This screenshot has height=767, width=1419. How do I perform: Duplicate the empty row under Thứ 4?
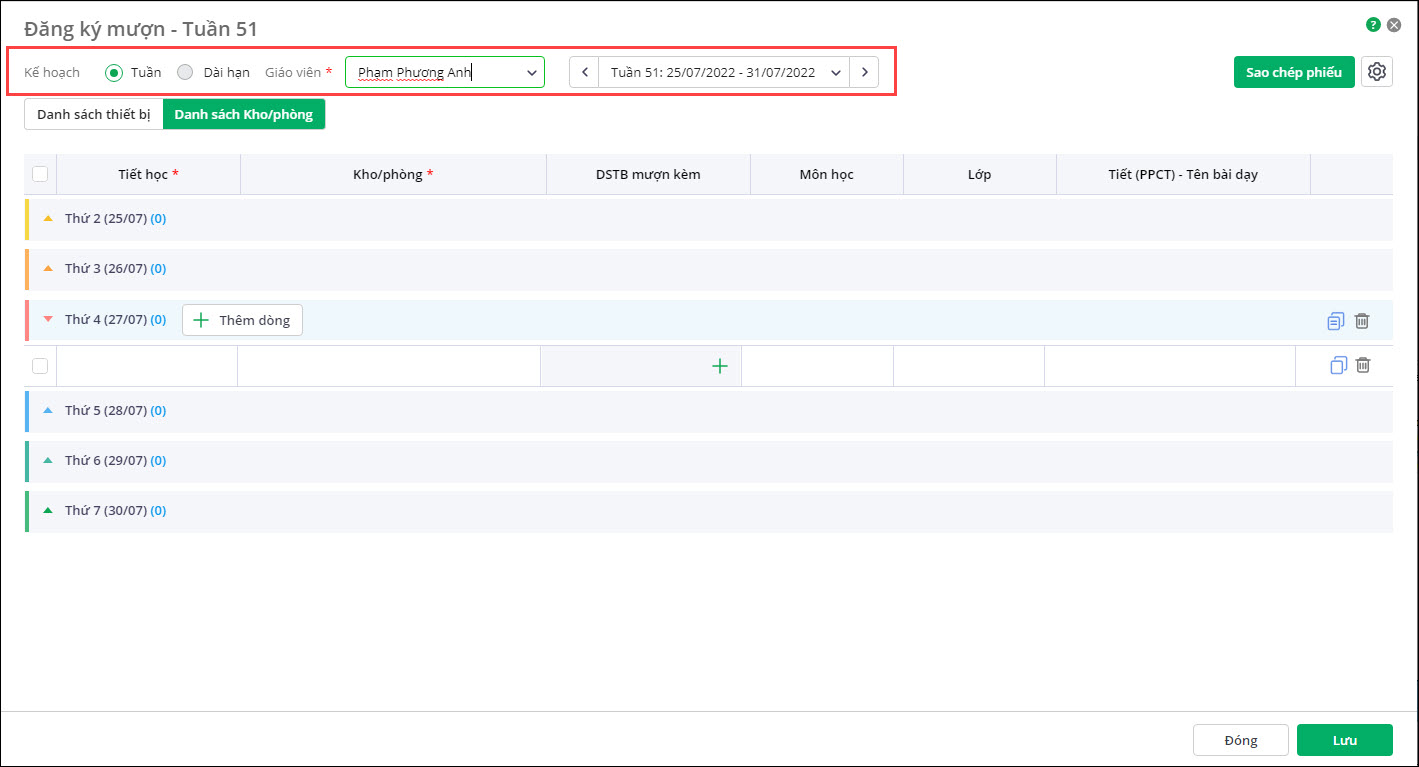pyautogui.click(x=1338, y=366)
